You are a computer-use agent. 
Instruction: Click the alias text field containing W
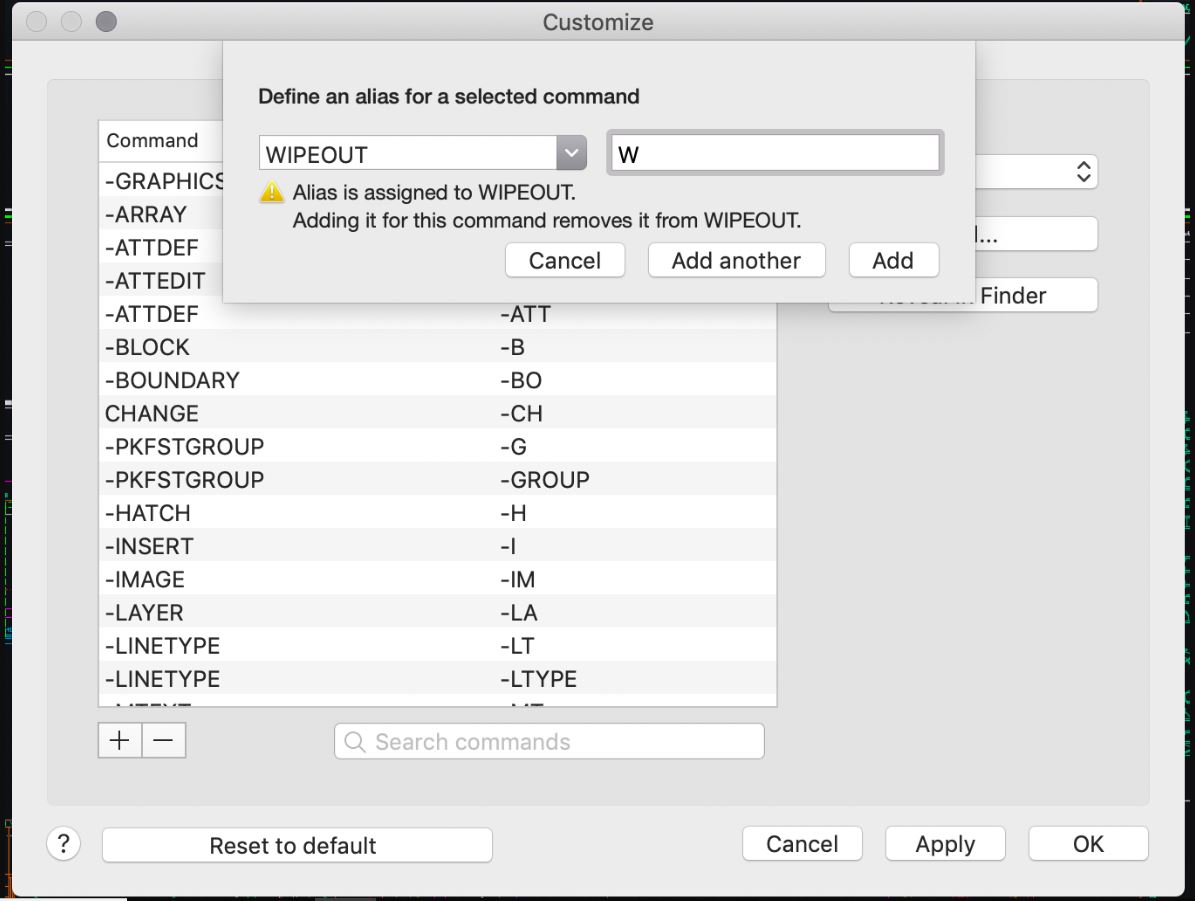775,154
